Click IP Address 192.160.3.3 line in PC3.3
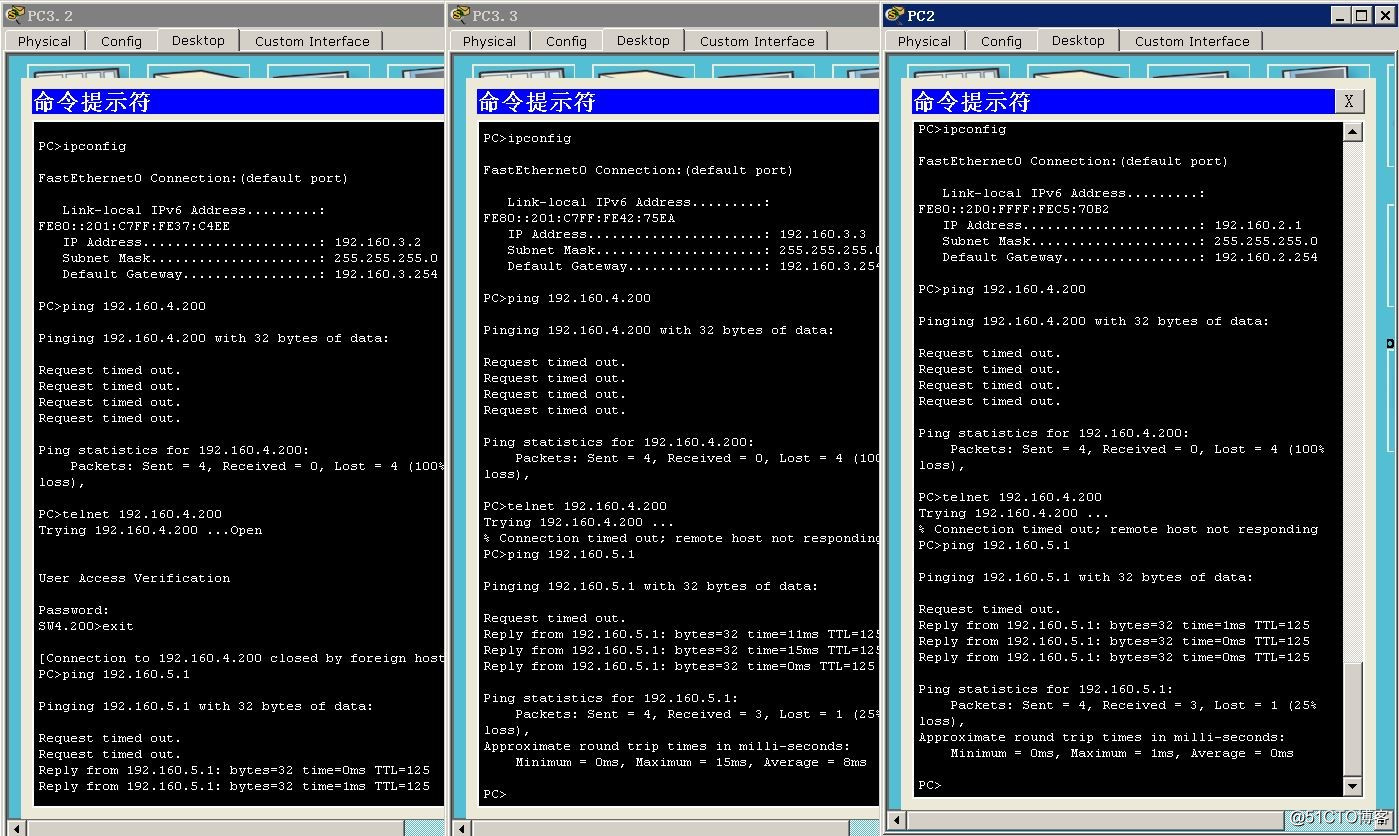This screenshot has height=836, width=1399. click(687, 234)
